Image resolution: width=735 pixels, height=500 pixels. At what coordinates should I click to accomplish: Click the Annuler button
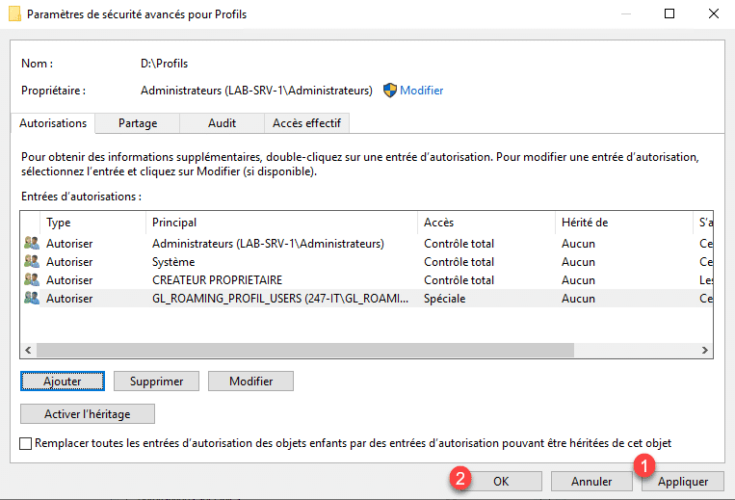pyautogui.click(x=592, y=481)
